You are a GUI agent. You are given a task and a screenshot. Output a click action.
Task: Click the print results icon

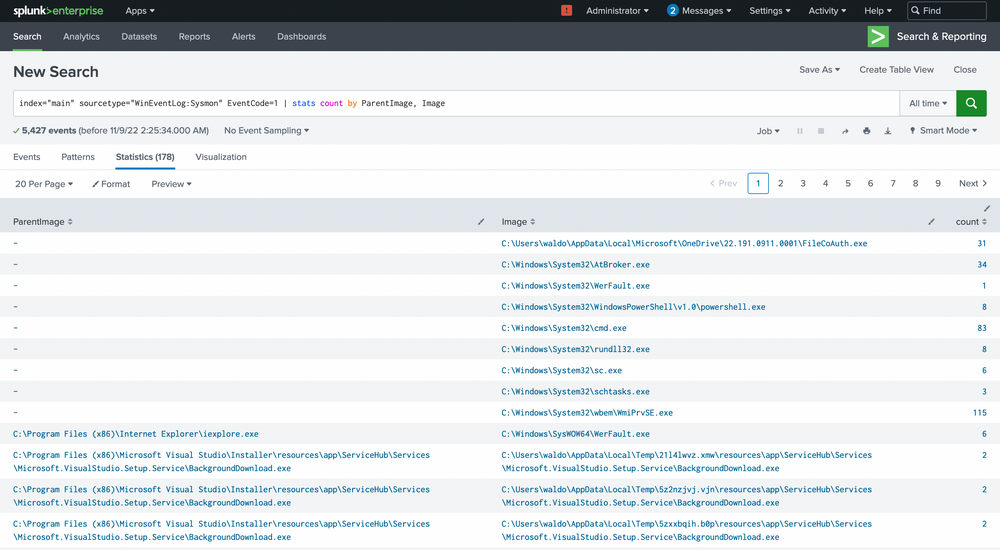(x=866, y=131)
